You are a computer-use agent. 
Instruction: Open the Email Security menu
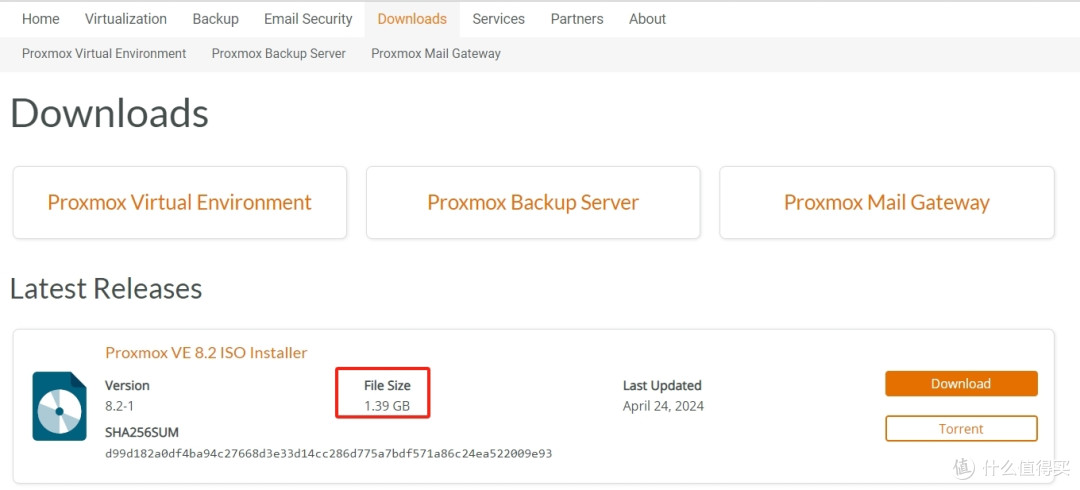coord(308,19)
